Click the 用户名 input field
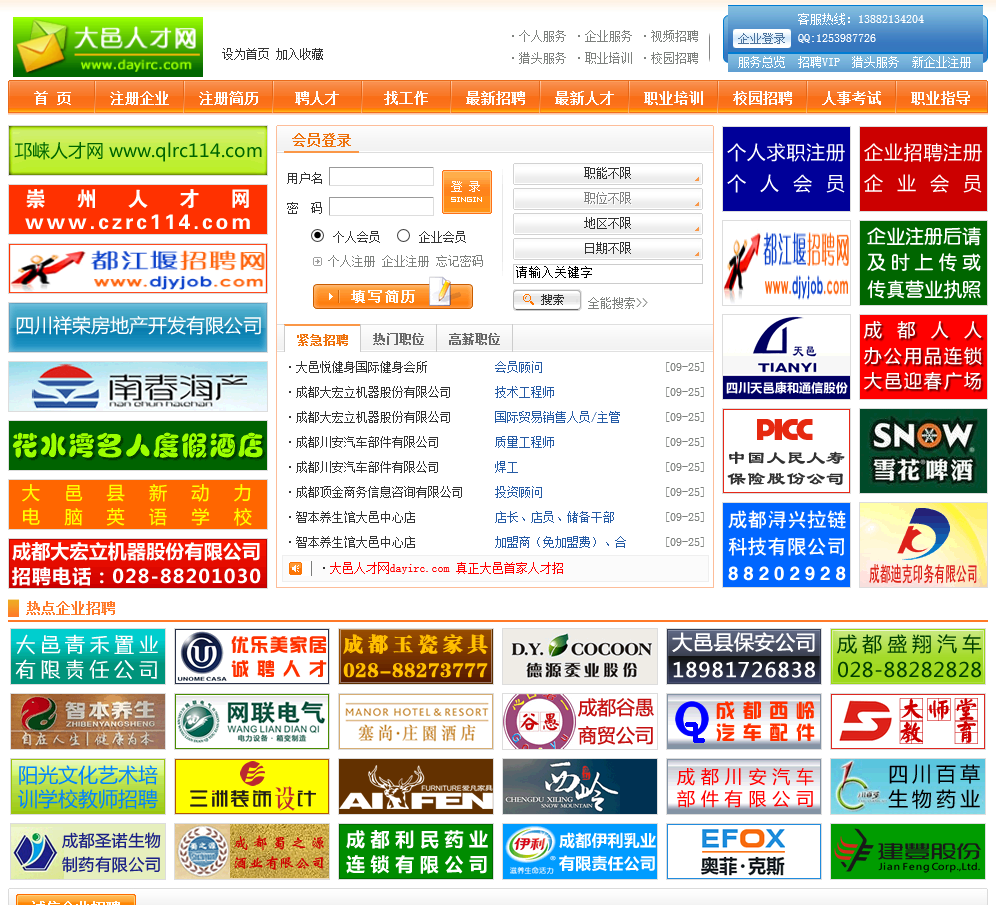This screenshot has width=996, height=905. tap(381, 177)
